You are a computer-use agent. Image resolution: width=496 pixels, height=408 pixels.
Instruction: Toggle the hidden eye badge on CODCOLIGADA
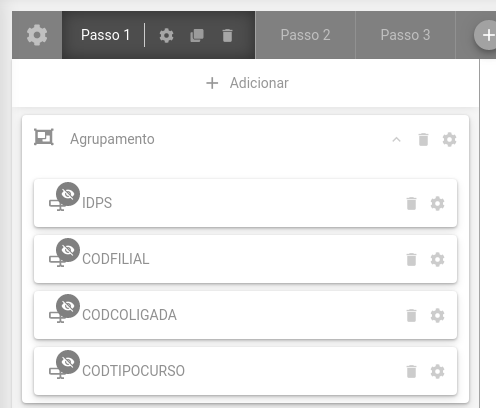click(x=68, y=306)
